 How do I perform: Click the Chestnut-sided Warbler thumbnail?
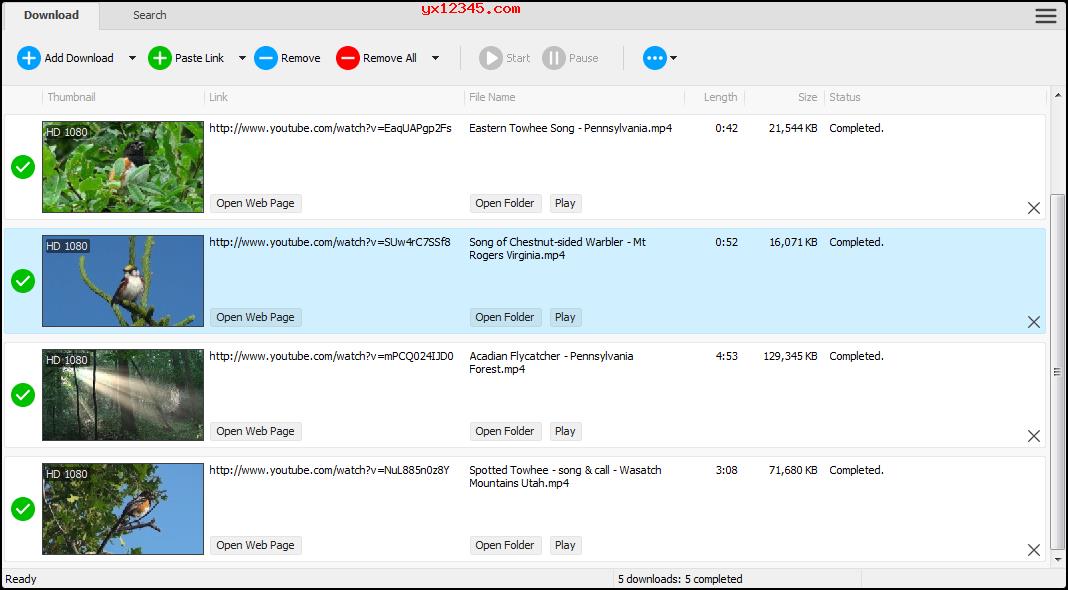pos(123,281)
